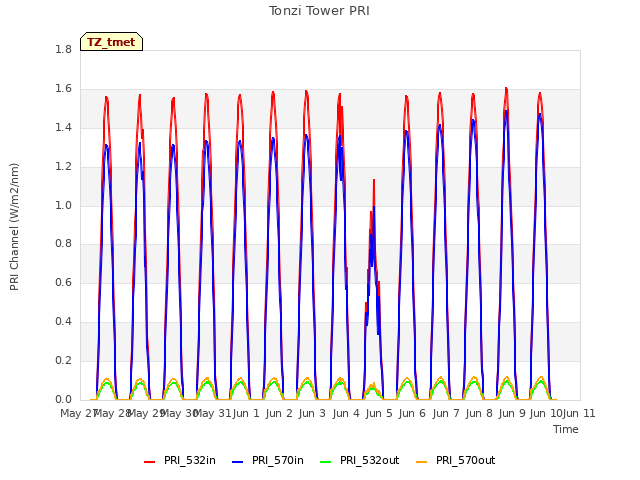Click the 0.0 y-axis tick label
The image size is (640, 480).
(63, 399)
